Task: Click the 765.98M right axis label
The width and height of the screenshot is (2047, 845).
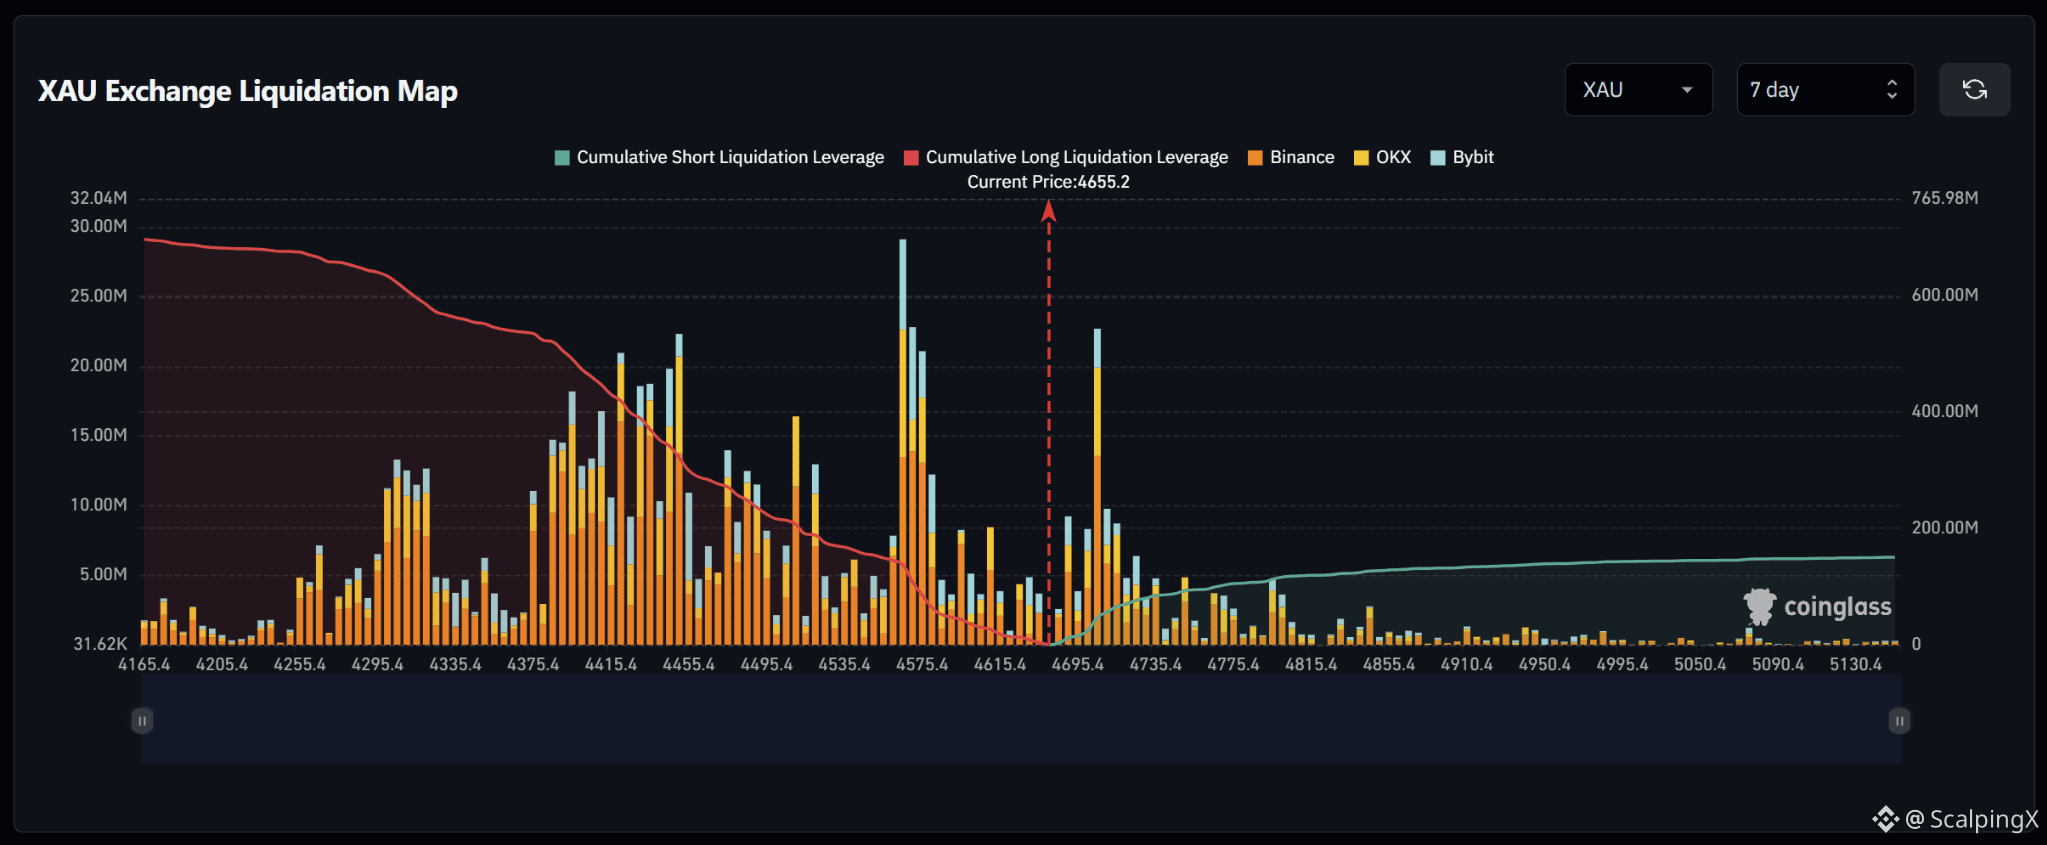Action: [1945, 198]
